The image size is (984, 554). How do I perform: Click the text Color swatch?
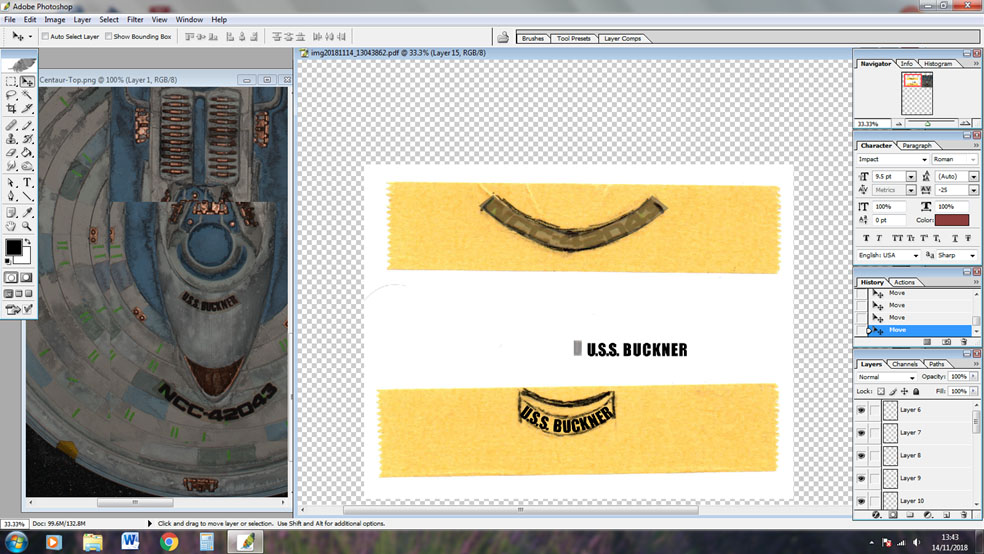pos(952,220)
